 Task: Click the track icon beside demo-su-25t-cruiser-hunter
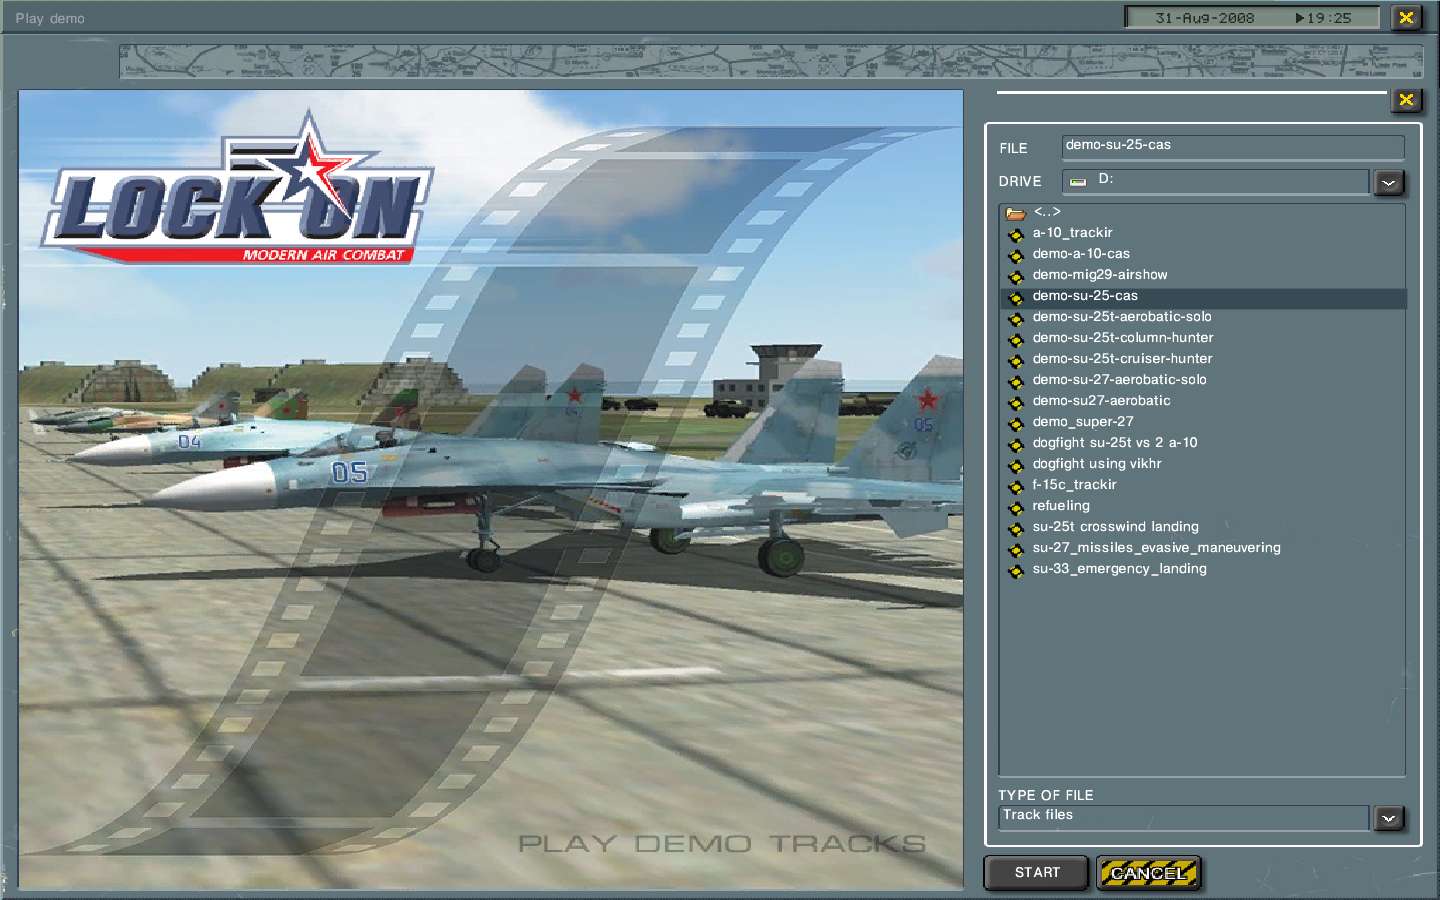1016,361
